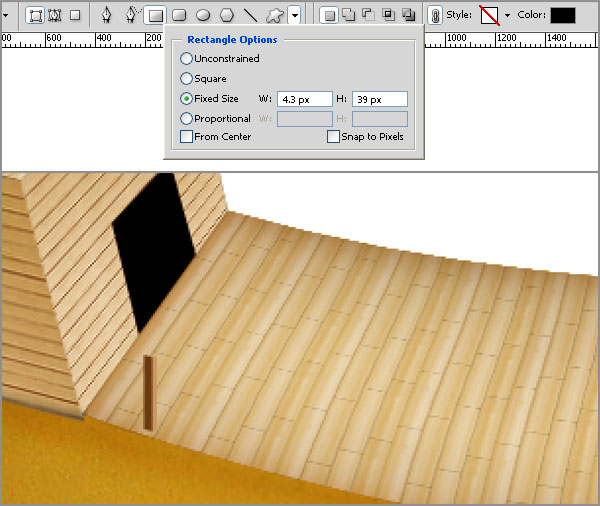Click the layer style link chain icon
Screen dimensions: 600x506
[x=435, y=15]
